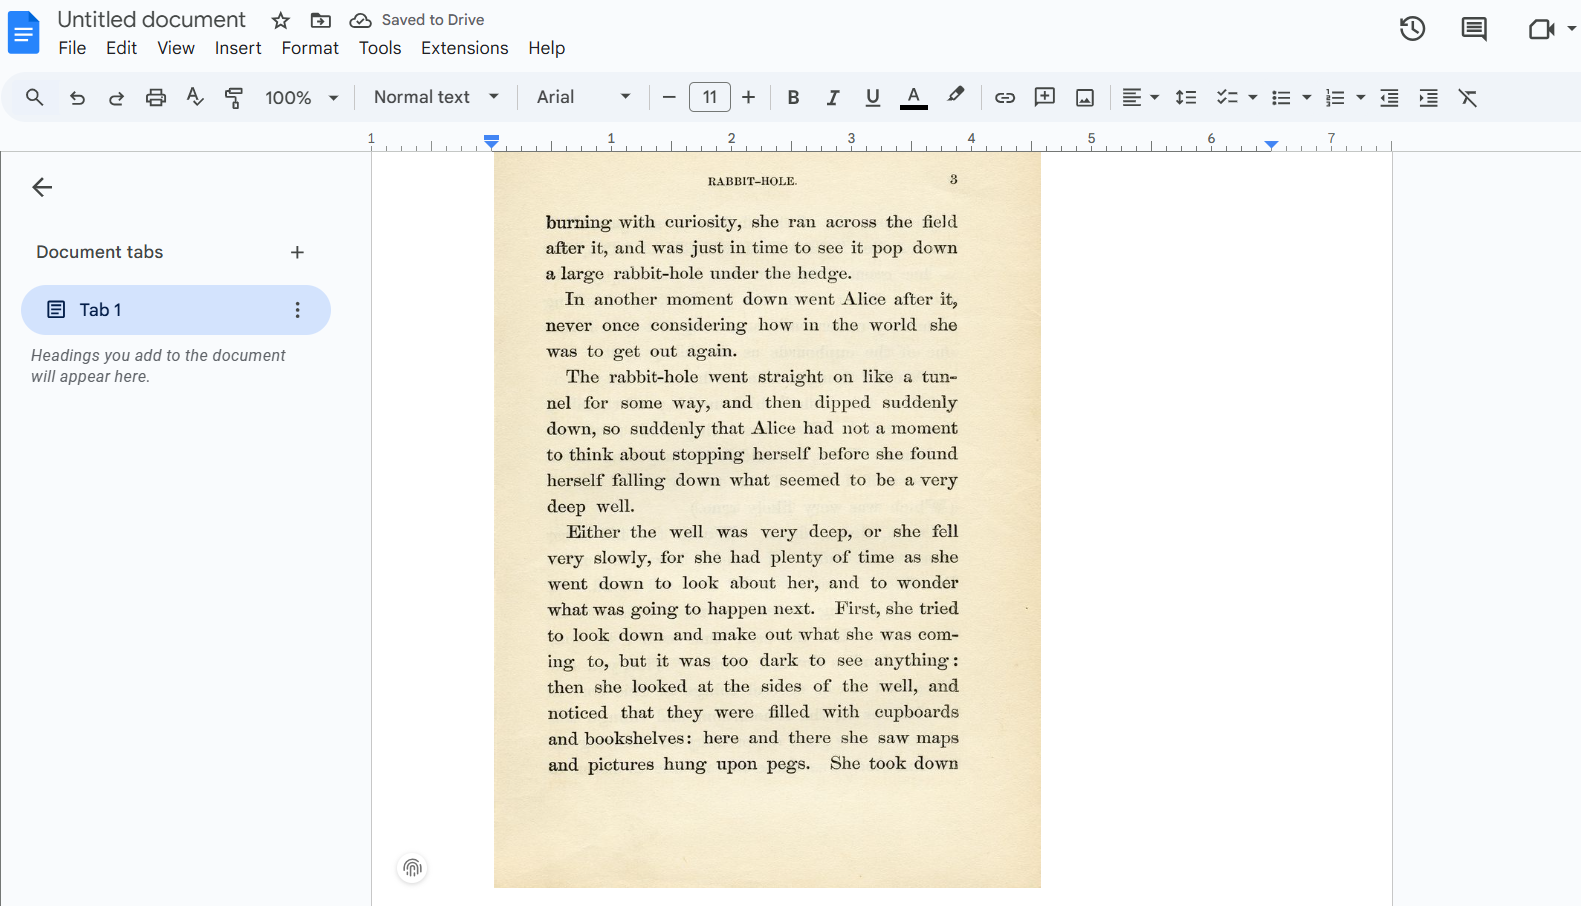Open the text alignment dropdown

click(1140, 97)
